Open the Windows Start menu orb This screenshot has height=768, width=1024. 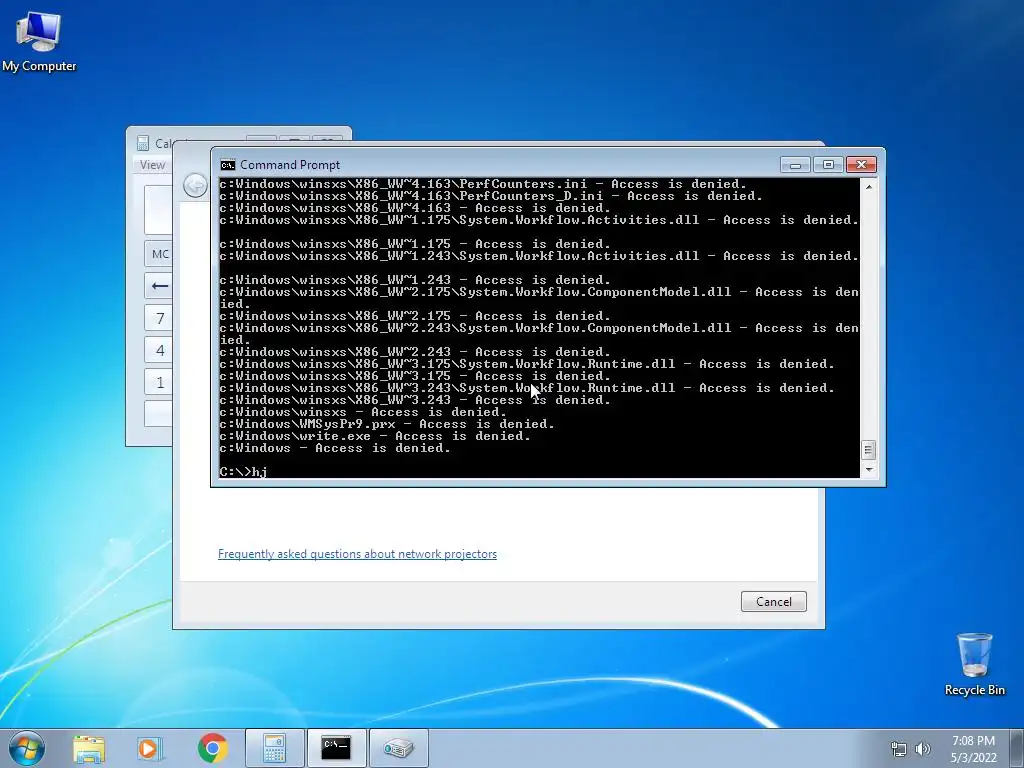click(27, 748)
